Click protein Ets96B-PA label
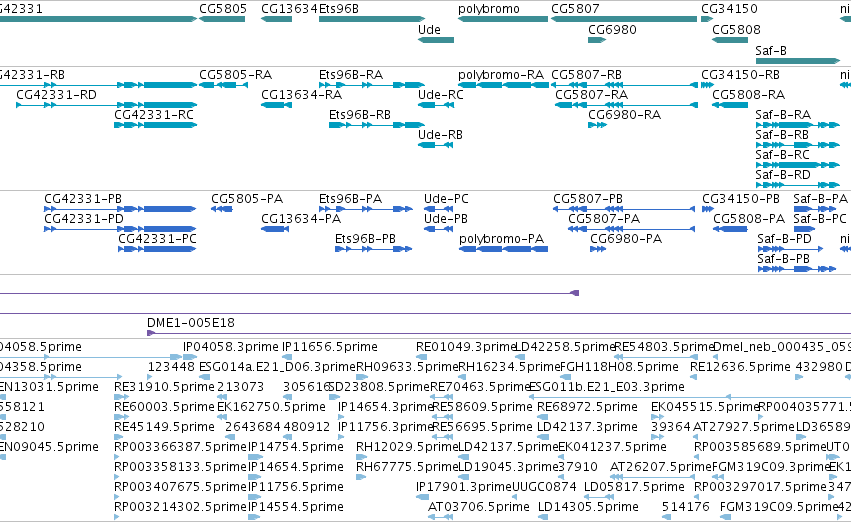Image resolution: width=851 pixels, height=522 pixels. pyautogui.click(x=351, y=199)
